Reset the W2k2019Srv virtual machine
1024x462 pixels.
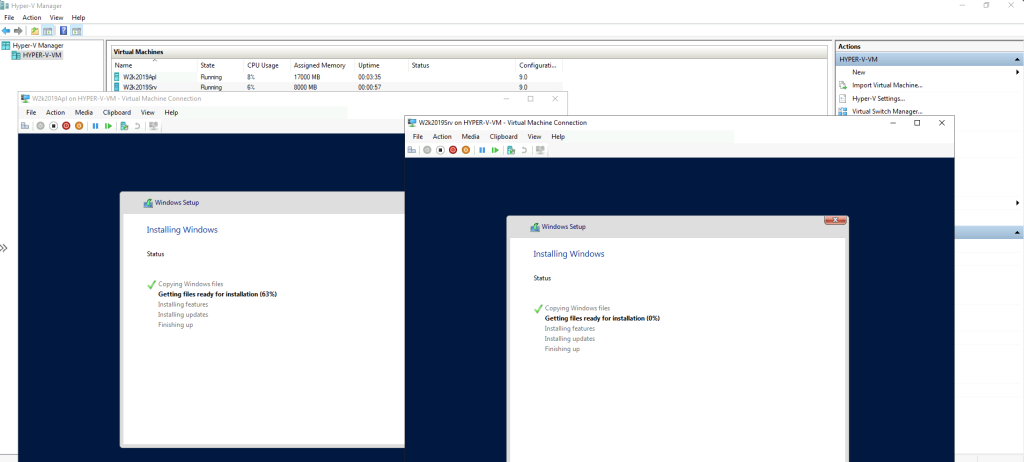495,150
